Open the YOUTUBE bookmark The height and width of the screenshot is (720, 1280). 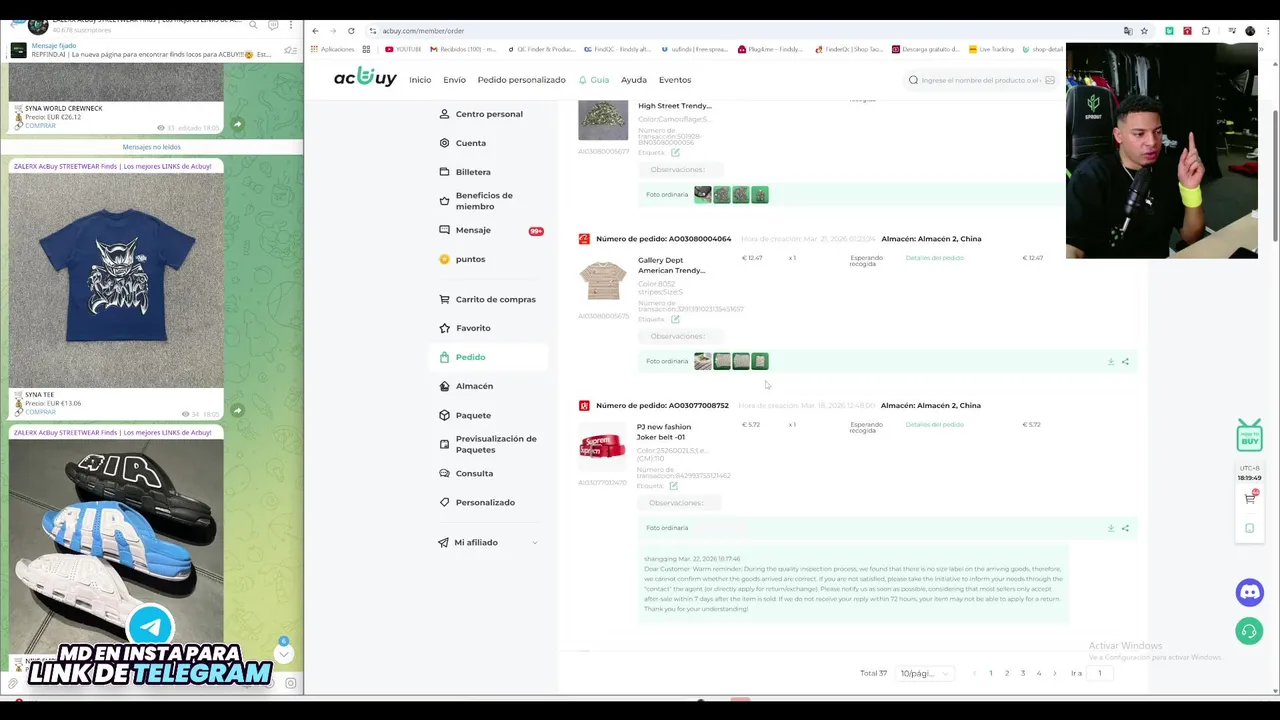pyautogui.click(x=403, y=49)
